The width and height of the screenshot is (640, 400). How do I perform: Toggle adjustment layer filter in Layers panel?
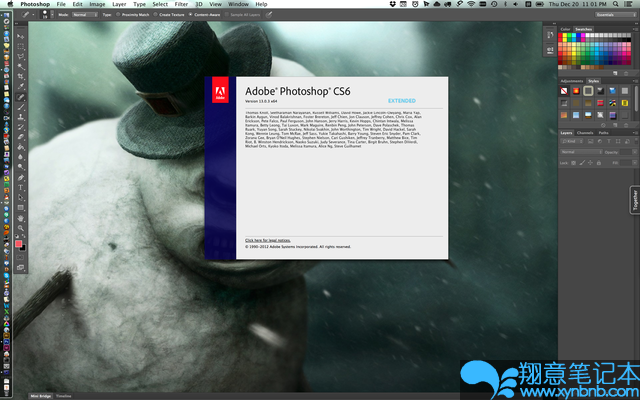600,141
